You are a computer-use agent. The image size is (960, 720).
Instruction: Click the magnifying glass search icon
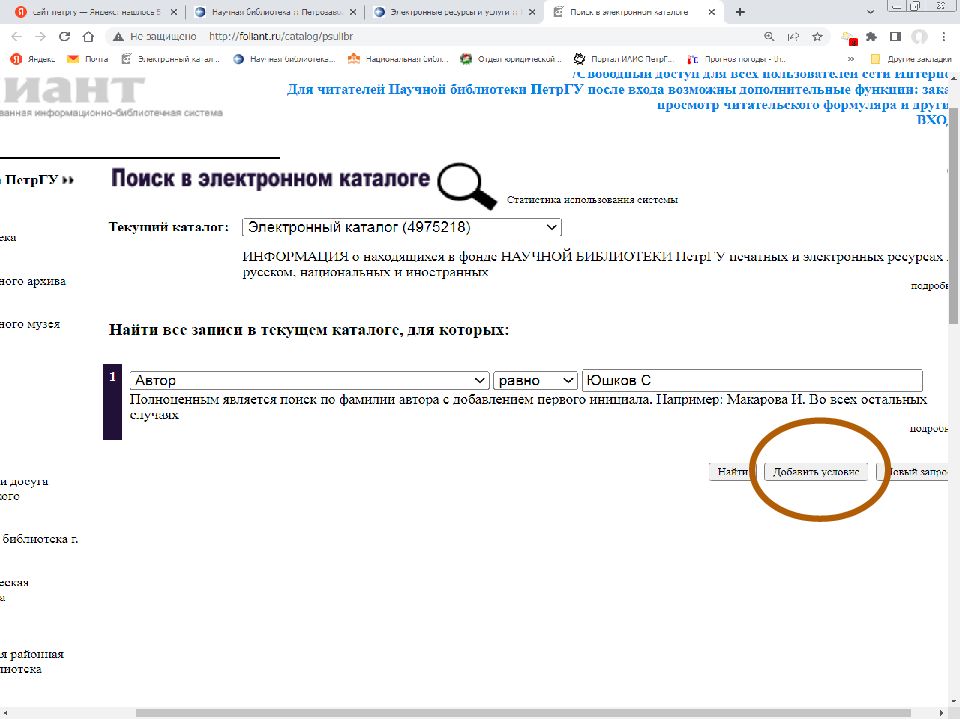(468, 185)
